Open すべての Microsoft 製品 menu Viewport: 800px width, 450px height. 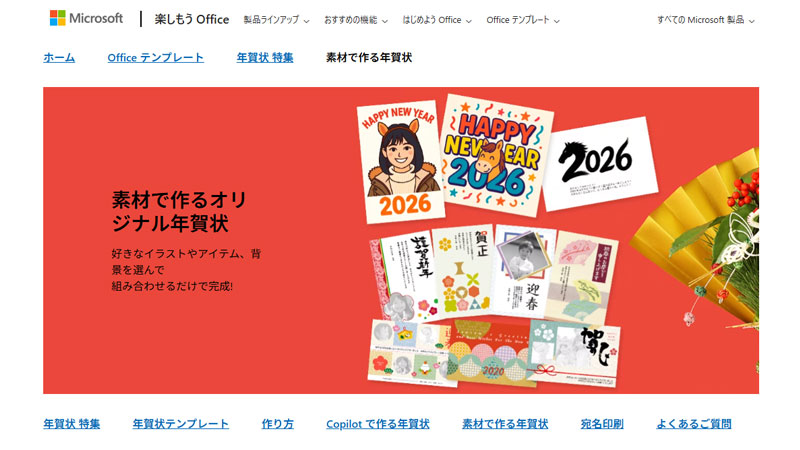click(706, 20)
